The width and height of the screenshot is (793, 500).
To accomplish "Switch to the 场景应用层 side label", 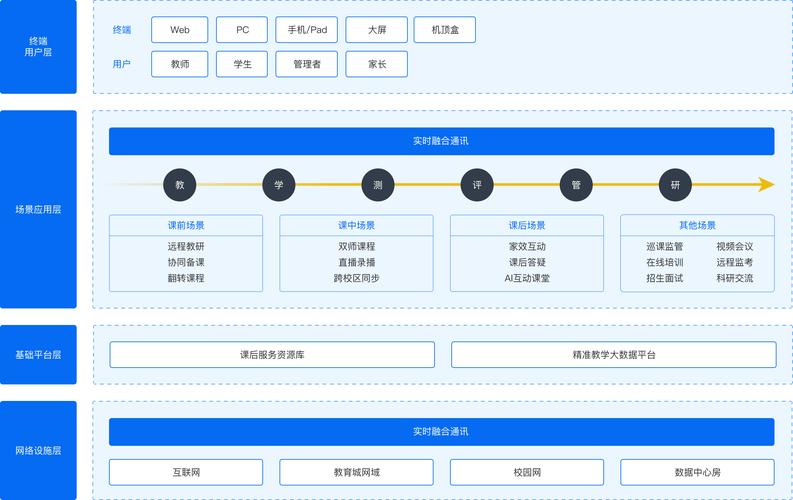I will point(38,210).
